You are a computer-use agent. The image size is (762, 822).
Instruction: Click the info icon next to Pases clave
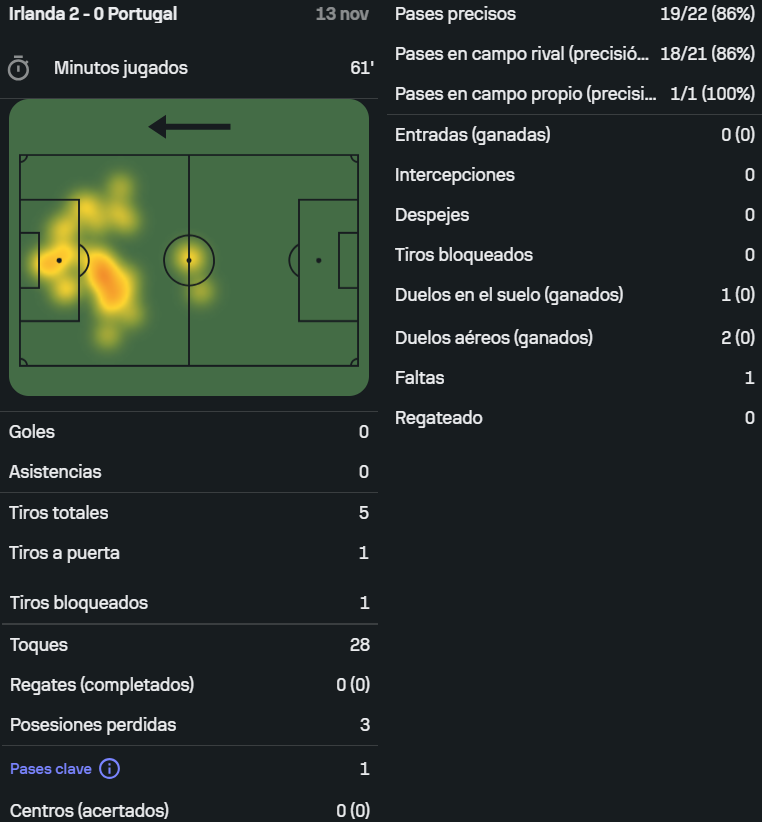click(110, 769)
